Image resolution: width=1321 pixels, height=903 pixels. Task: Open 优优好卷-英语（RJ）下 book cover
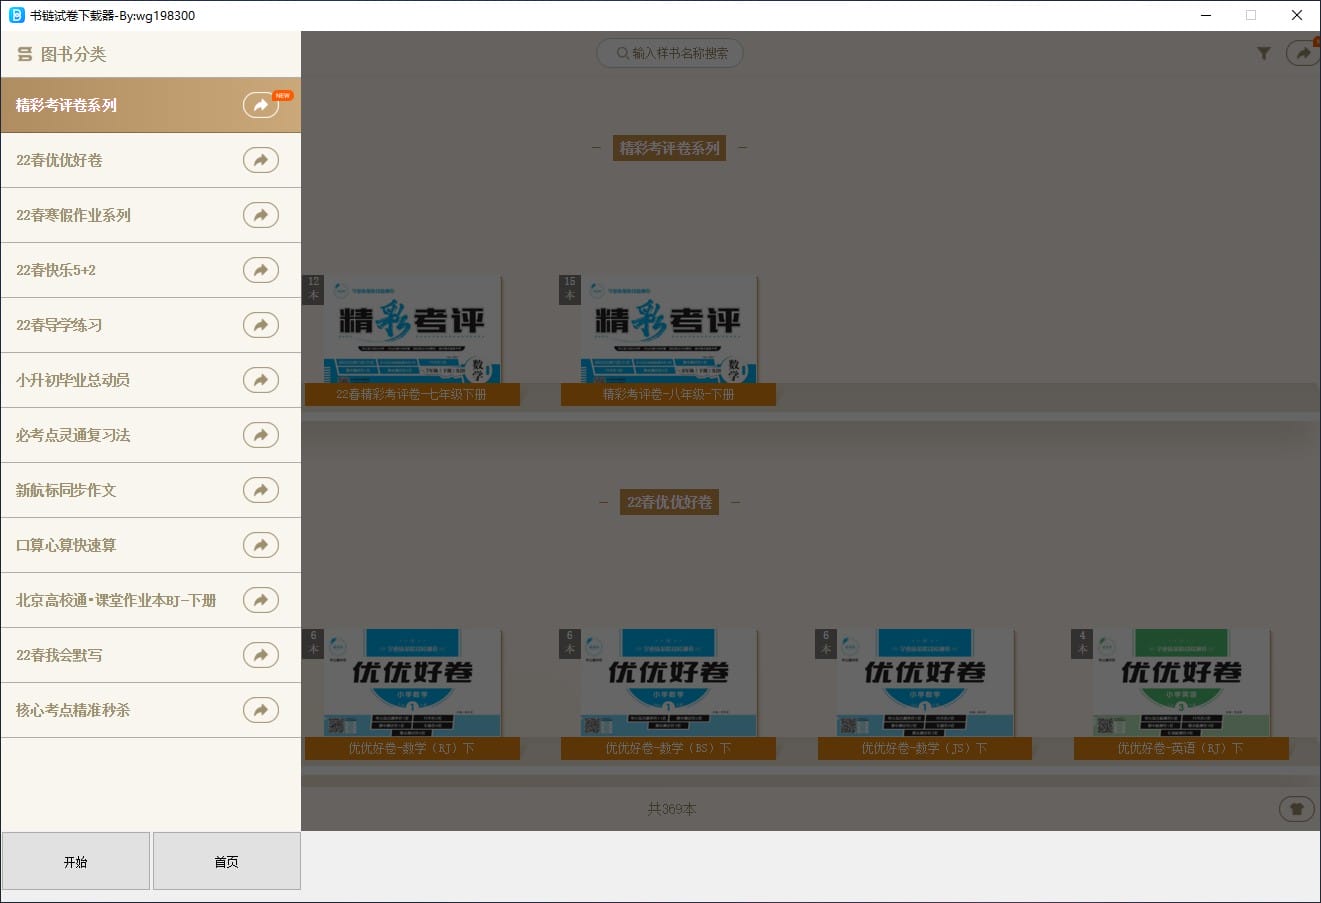1182,683
